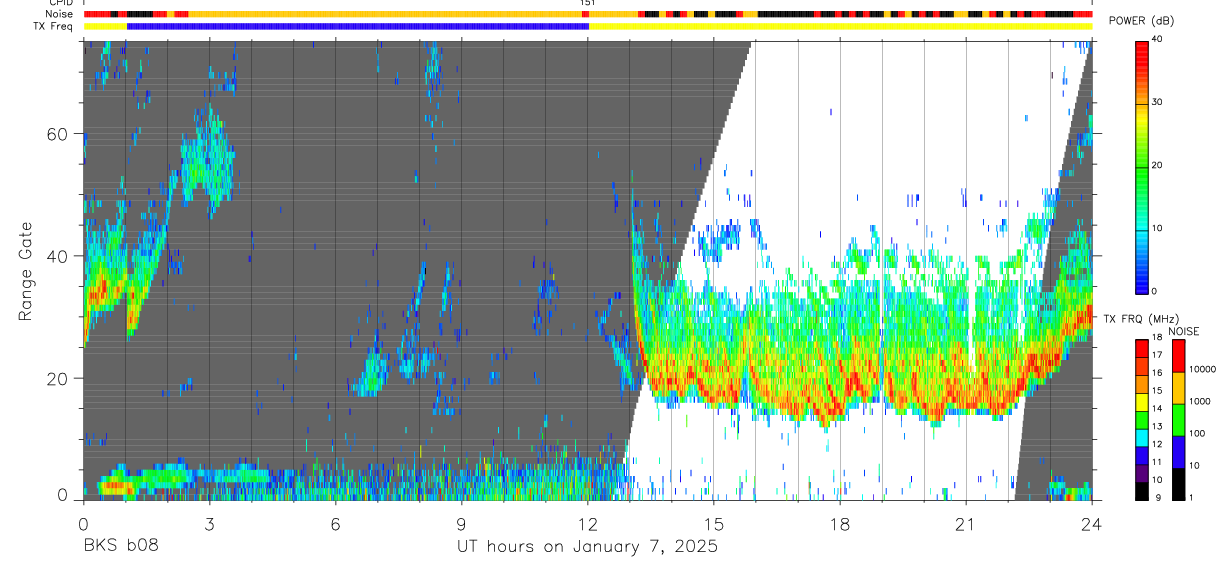
Task: Click the "Noise" row label at top left
Action: point(60,14)
